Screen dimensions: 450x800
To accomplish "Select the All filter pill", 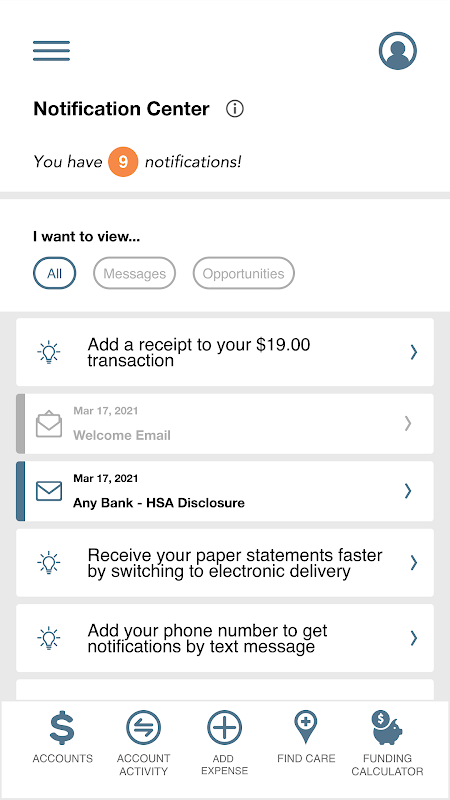I will point(55,273).
